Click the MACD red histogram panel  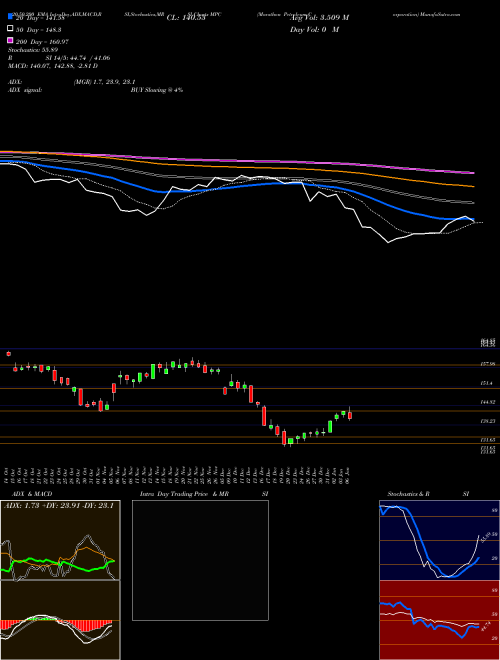pos(60,620)
